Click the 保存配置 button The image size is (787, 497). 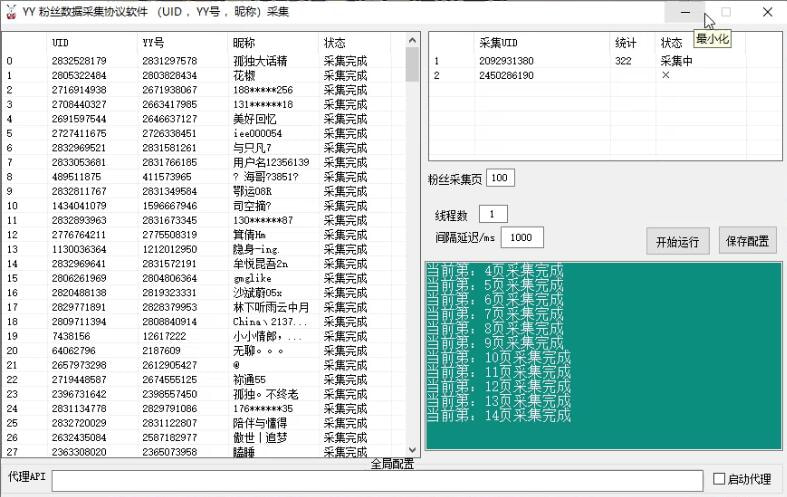click(x=747, y=240)
